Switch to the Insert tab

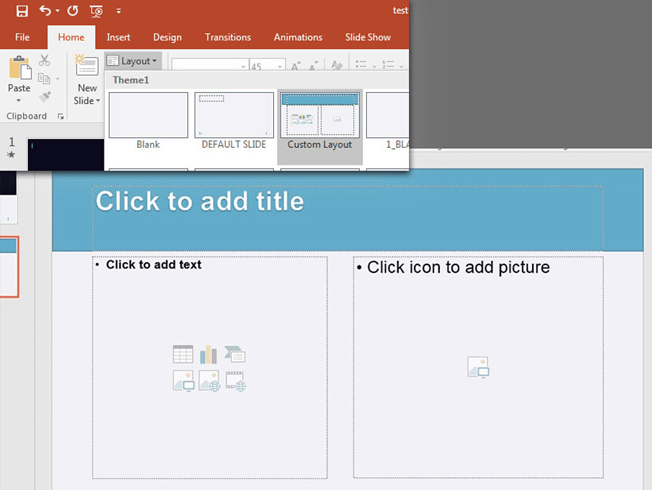tap(118, 37)
